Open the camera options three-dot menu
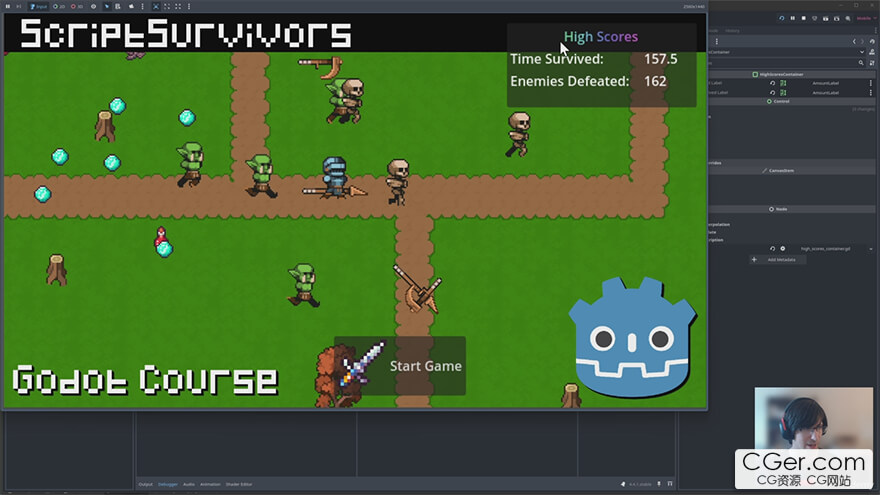 click(x=143, y=6)
